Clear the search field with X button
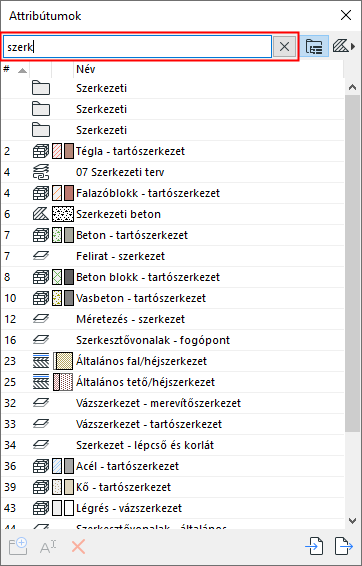The image size is (362, 566). [284, 47]
